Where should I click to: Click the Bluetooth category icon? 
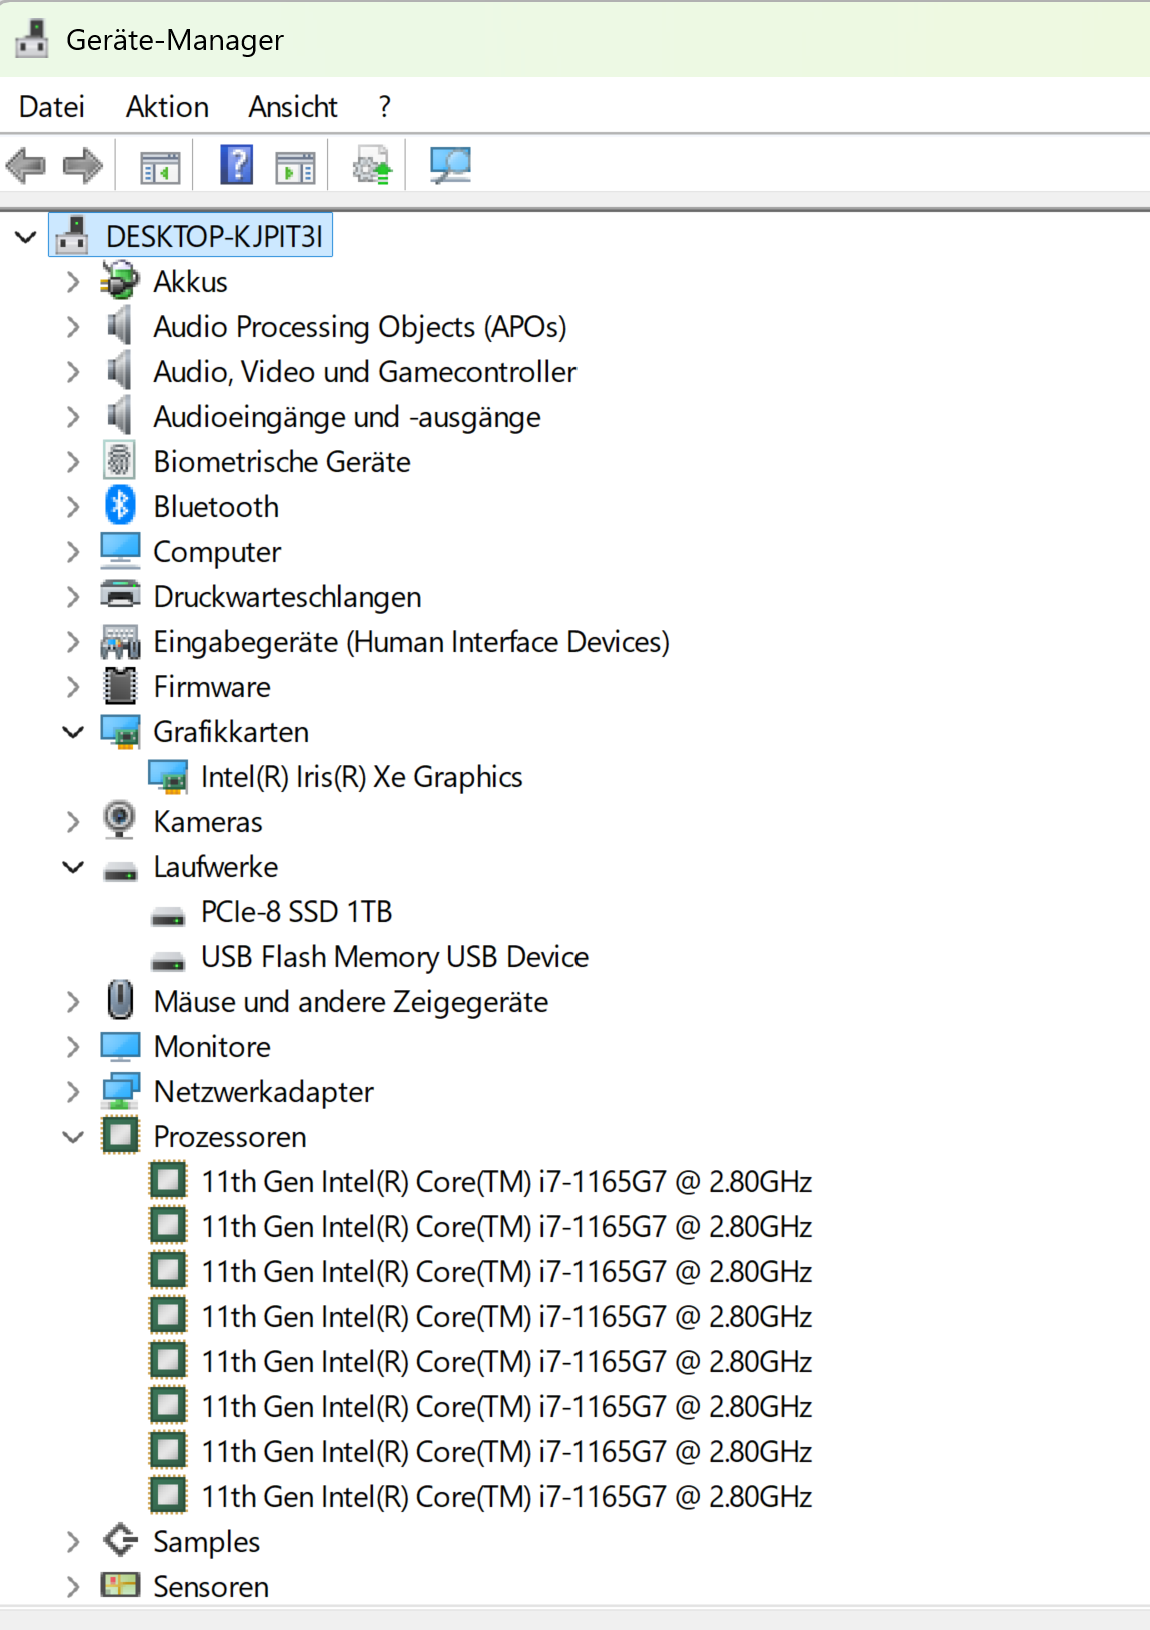point(120,506)
